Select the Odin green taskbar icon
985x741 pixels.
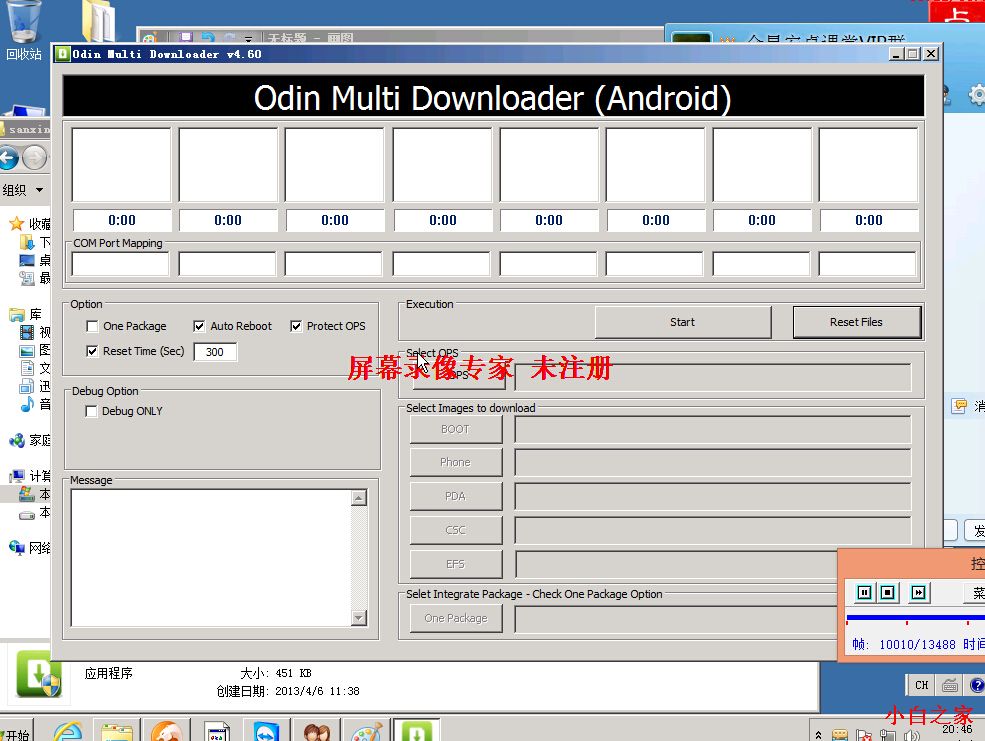416,731
